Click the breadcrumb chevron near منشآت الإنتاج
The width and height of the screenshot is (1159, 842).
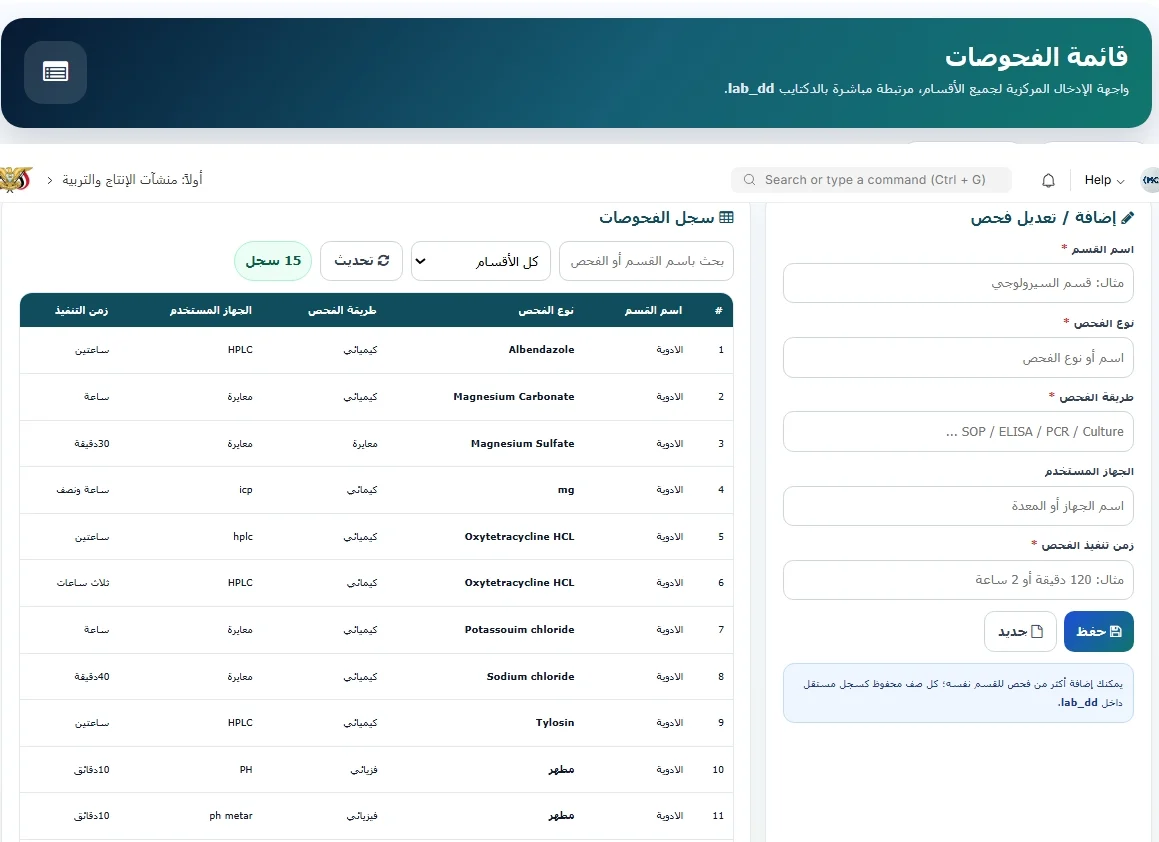coord(50,180)
